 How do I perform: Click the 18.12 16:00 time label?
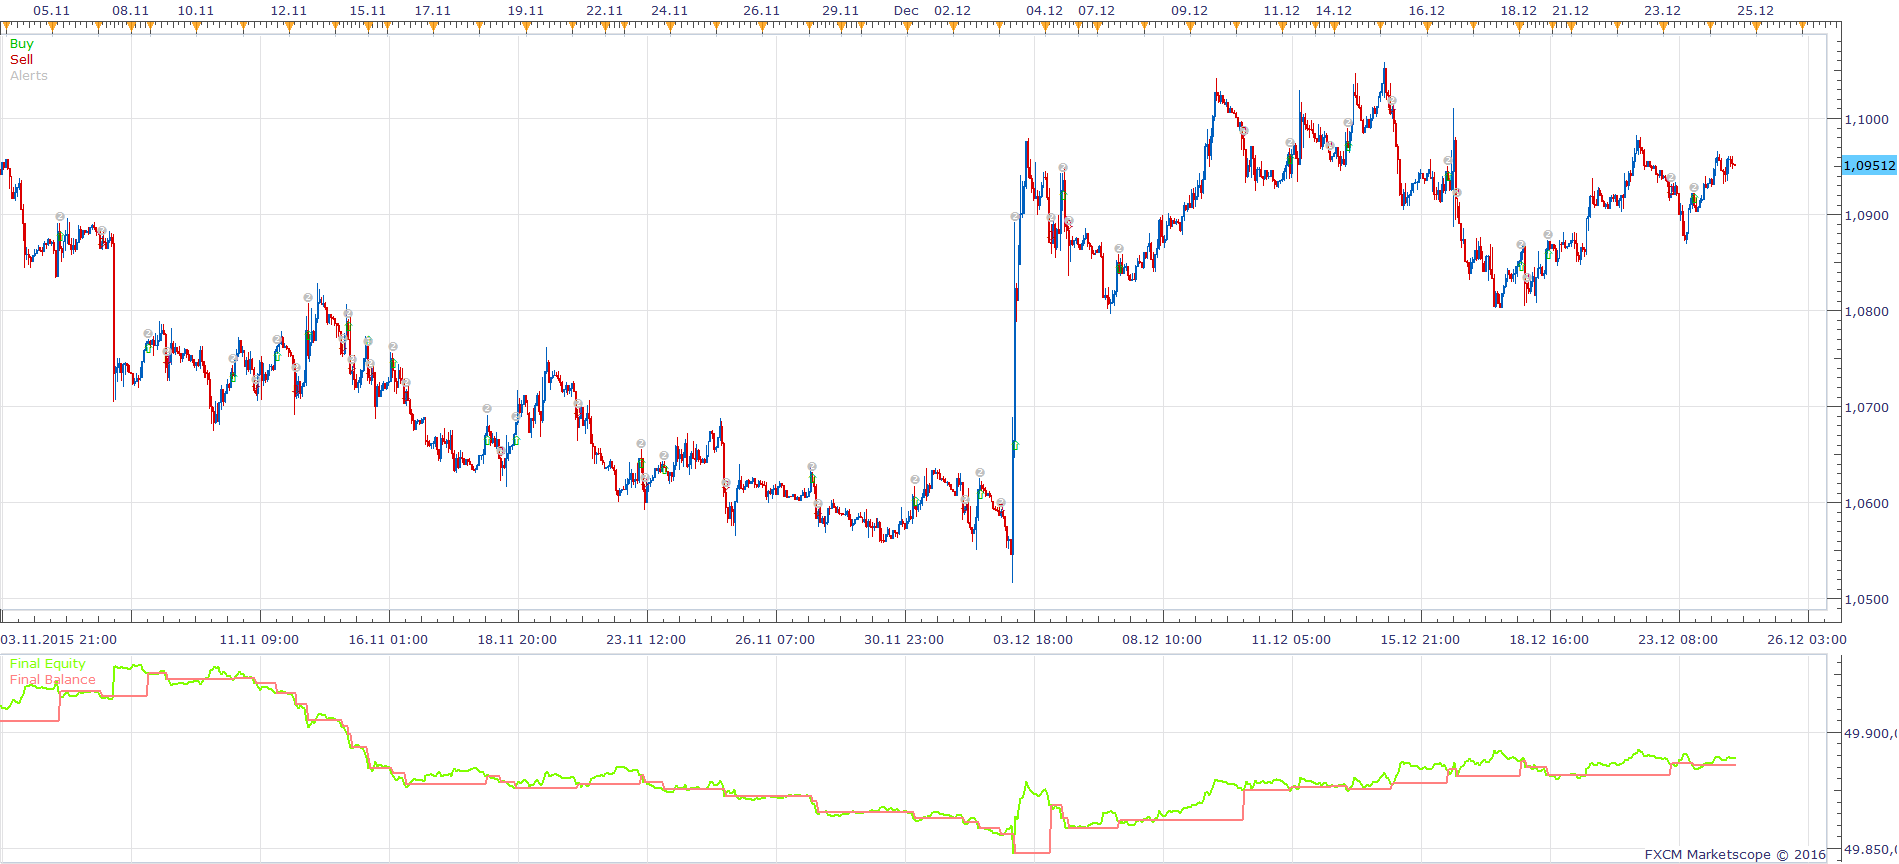click(x=1549, y=640)
